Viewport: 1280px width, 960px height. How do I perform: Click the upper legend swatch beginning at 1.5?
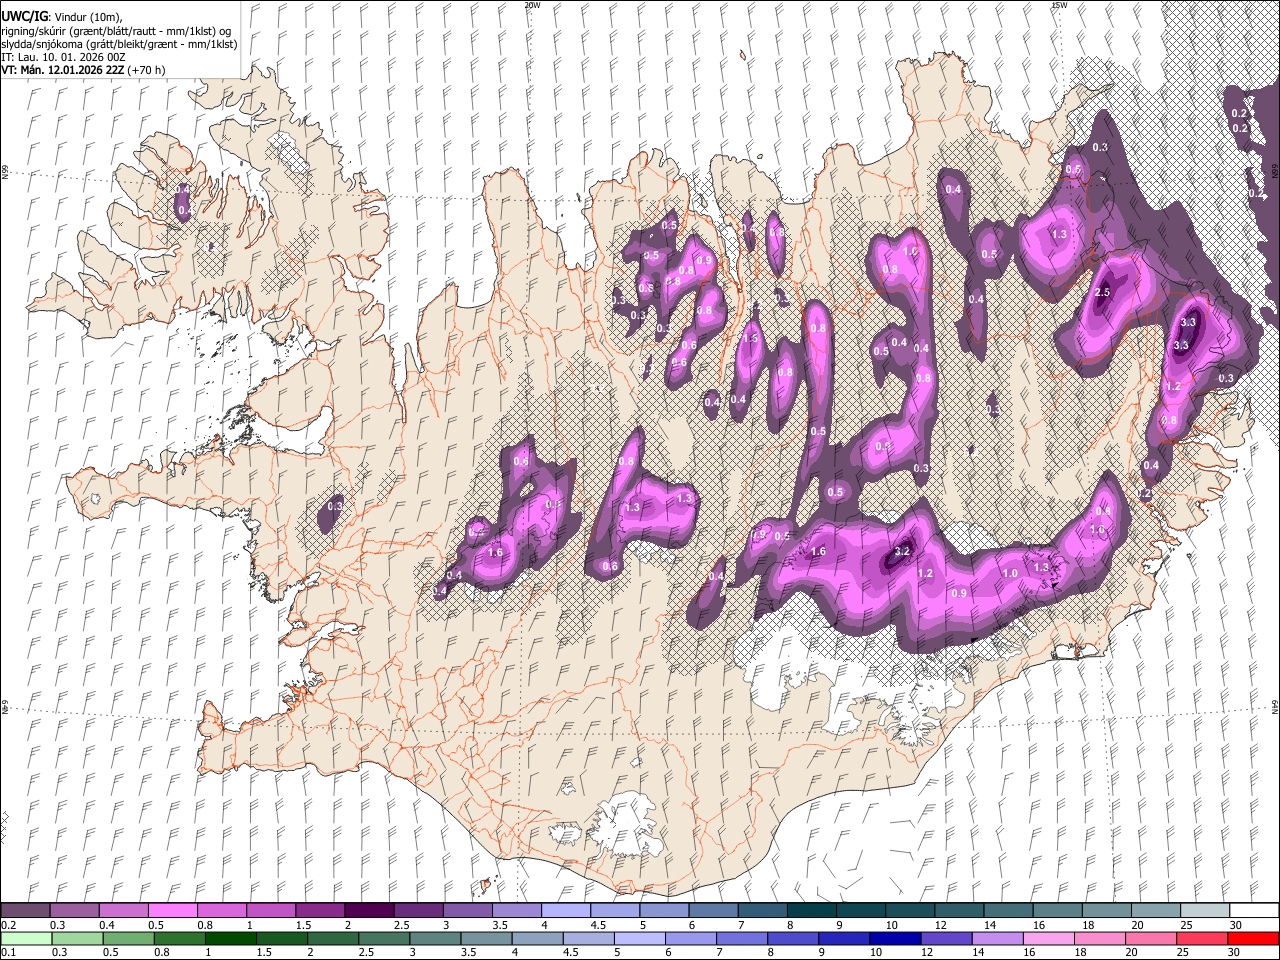(319, 910)
